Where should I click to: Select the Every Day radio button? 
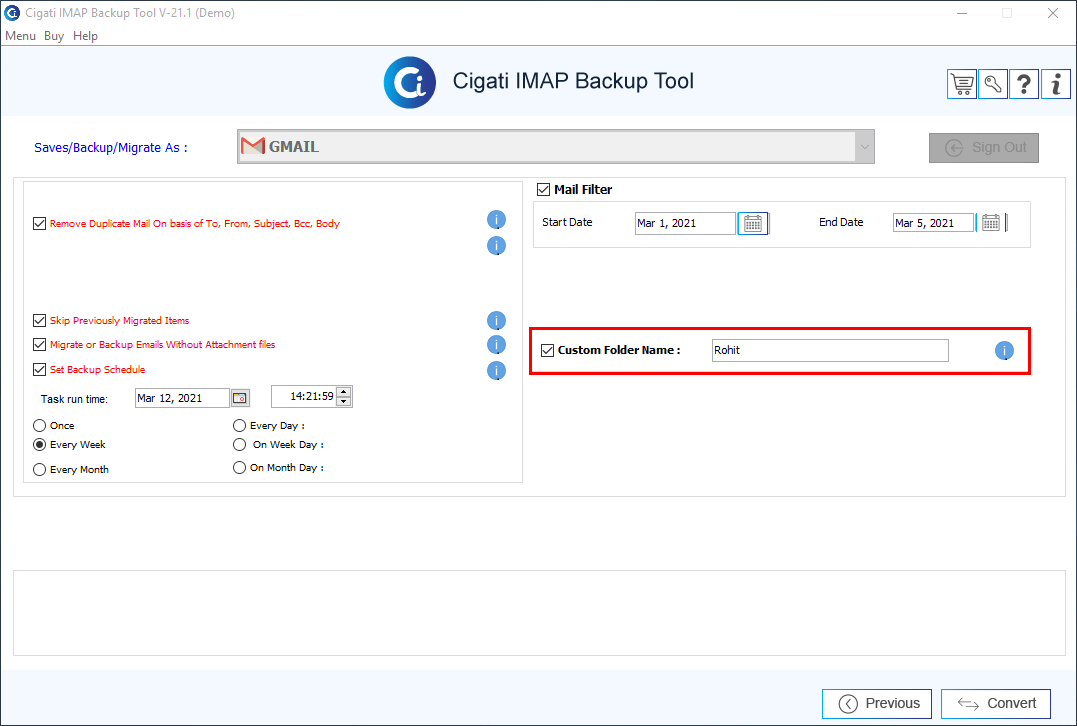coord(239,426)
